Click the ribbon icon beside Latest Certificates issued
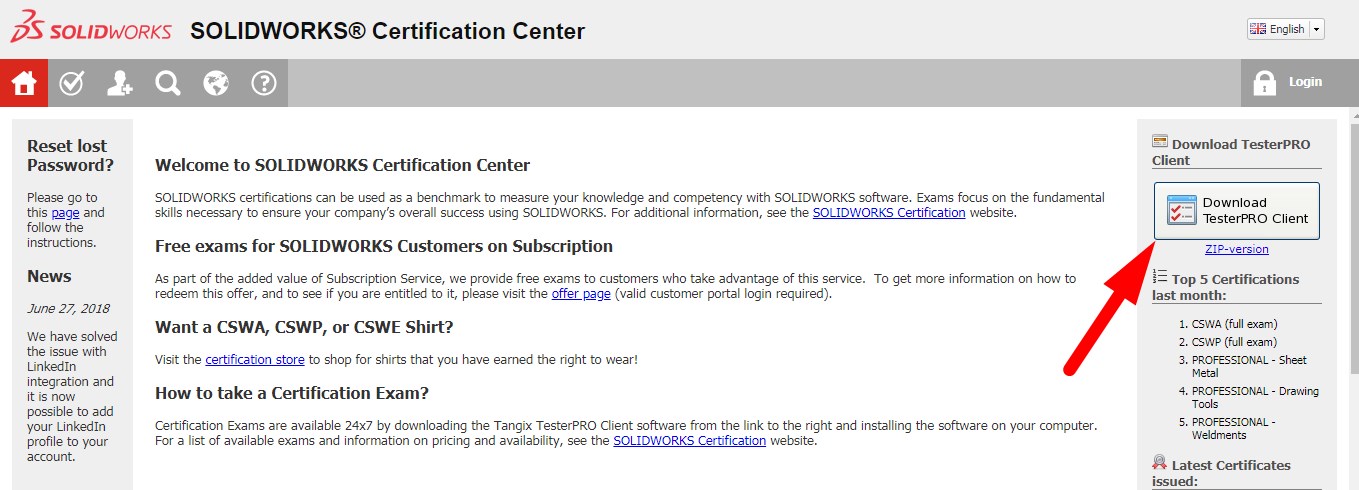 click(1160, 462)
